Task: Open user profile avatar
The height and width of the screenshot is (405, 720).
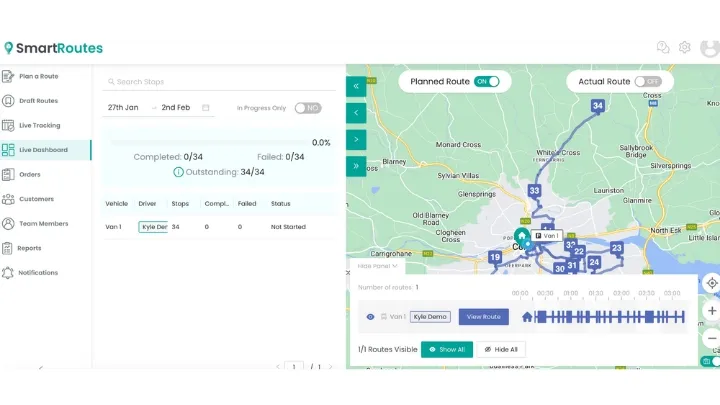Action: pyautogui.click(x=710, y=48)
